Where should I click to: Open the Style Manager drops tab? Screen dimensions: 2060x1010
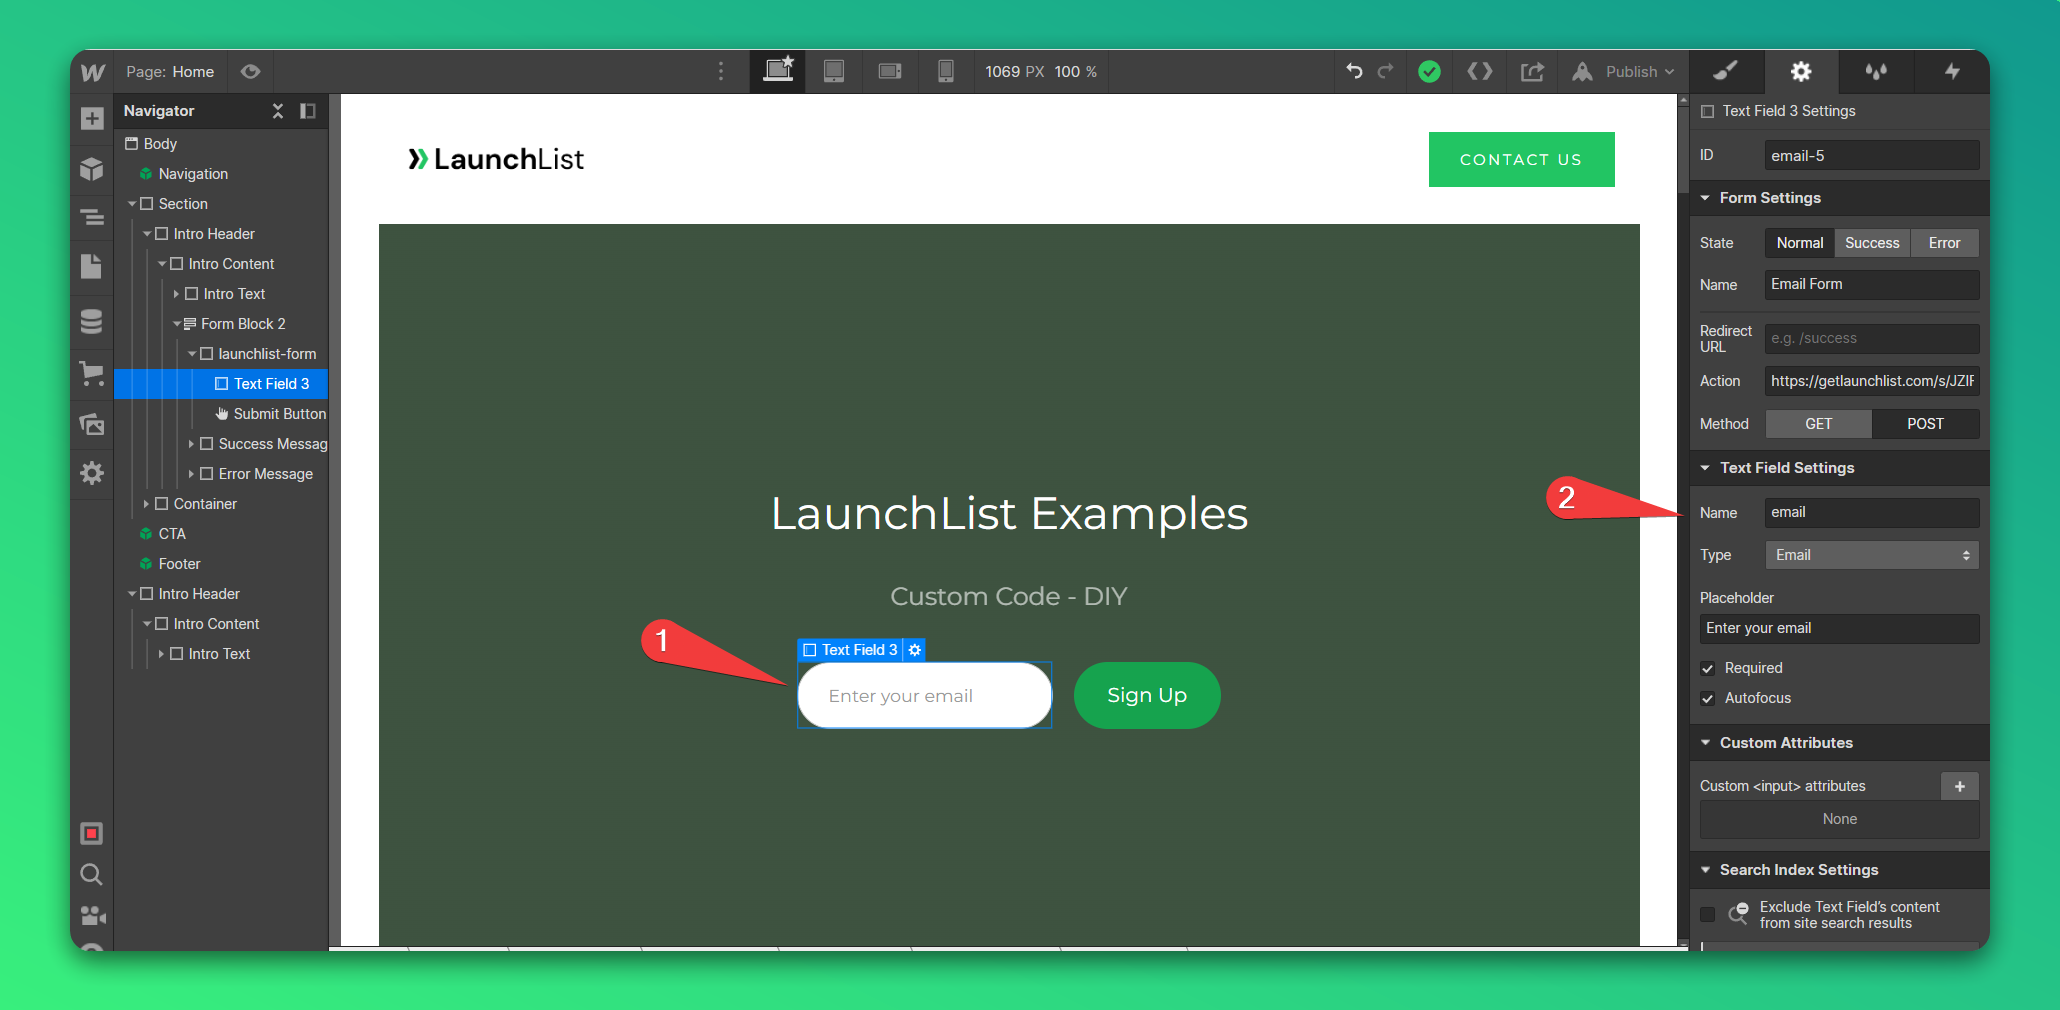click(x=1876, y=71)
